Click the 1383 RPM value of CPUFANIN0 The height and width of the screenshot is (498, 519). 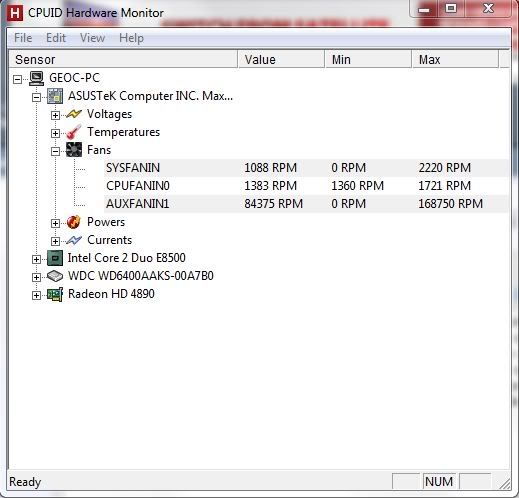[270, 186]
